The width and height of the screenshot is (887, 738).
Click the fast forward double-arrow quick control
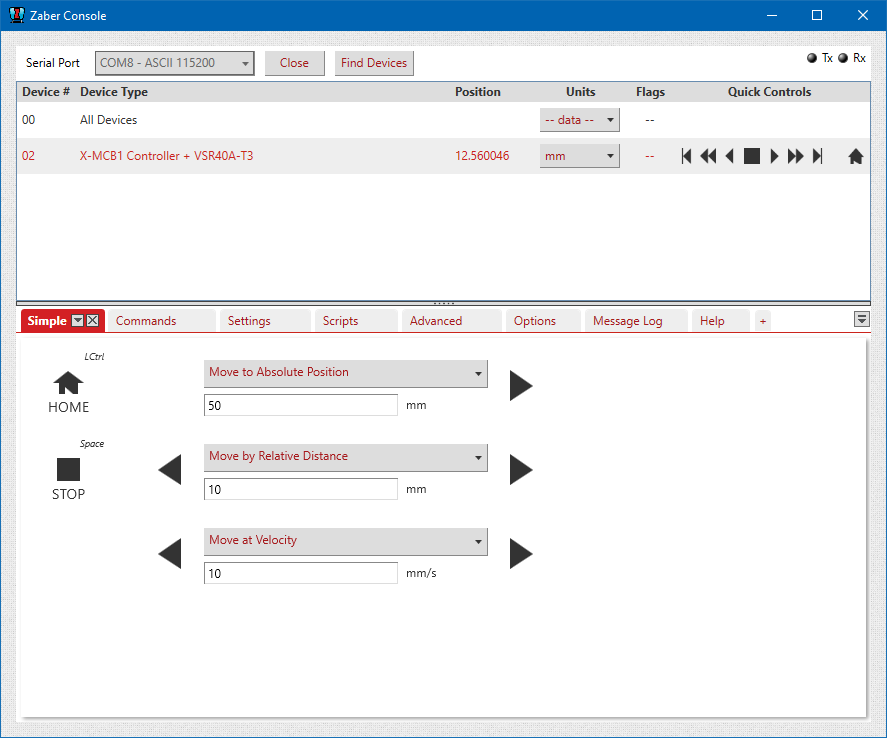tap(795, 156)
